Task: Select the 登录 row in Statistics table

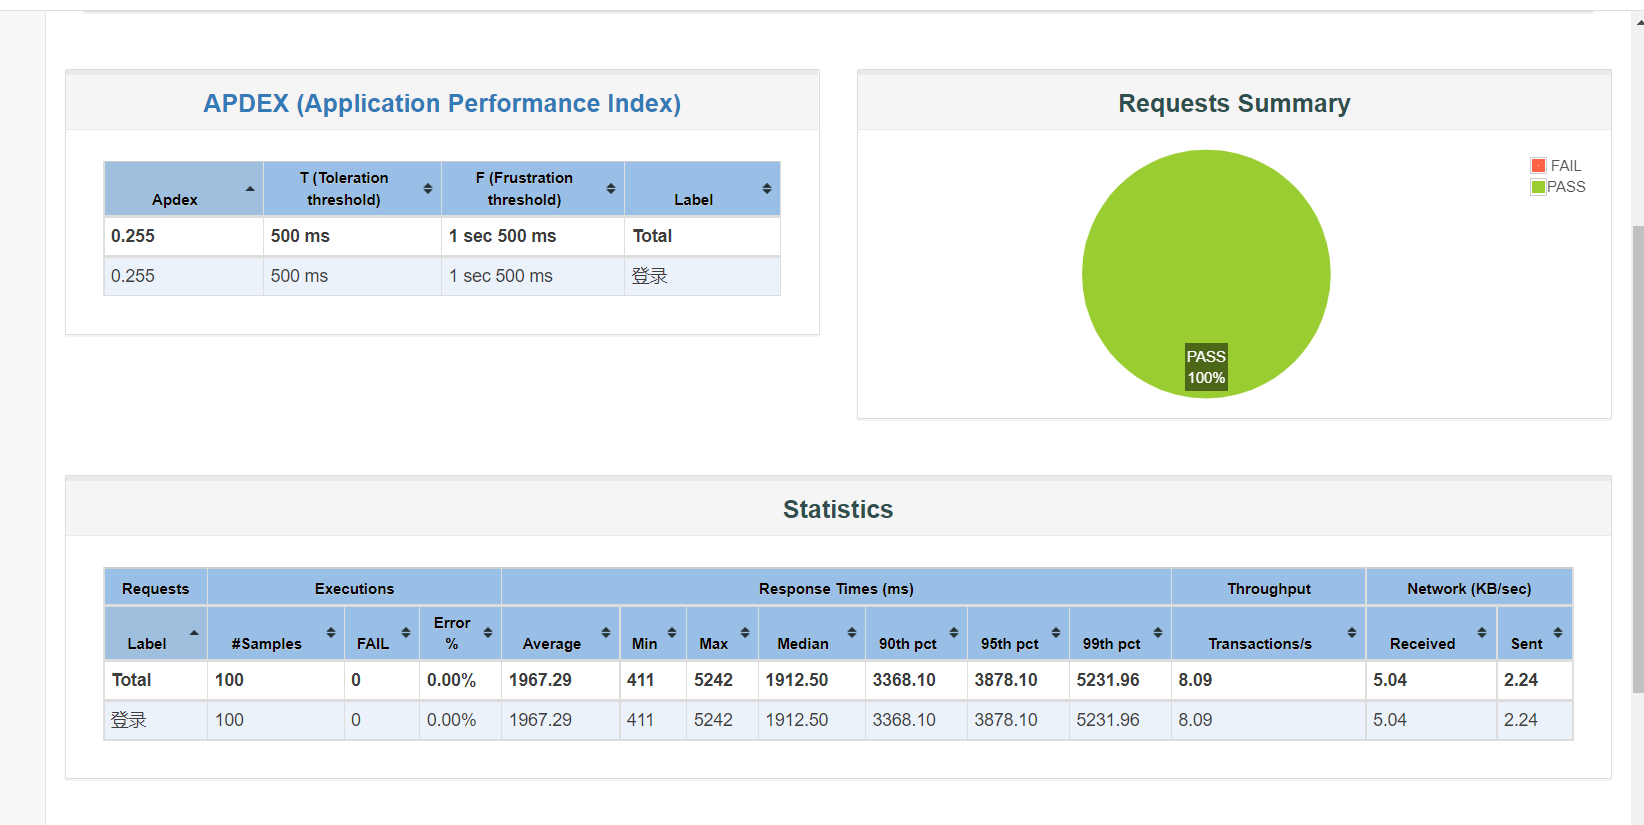Action: pyautogui.click(x=838, y=720)
